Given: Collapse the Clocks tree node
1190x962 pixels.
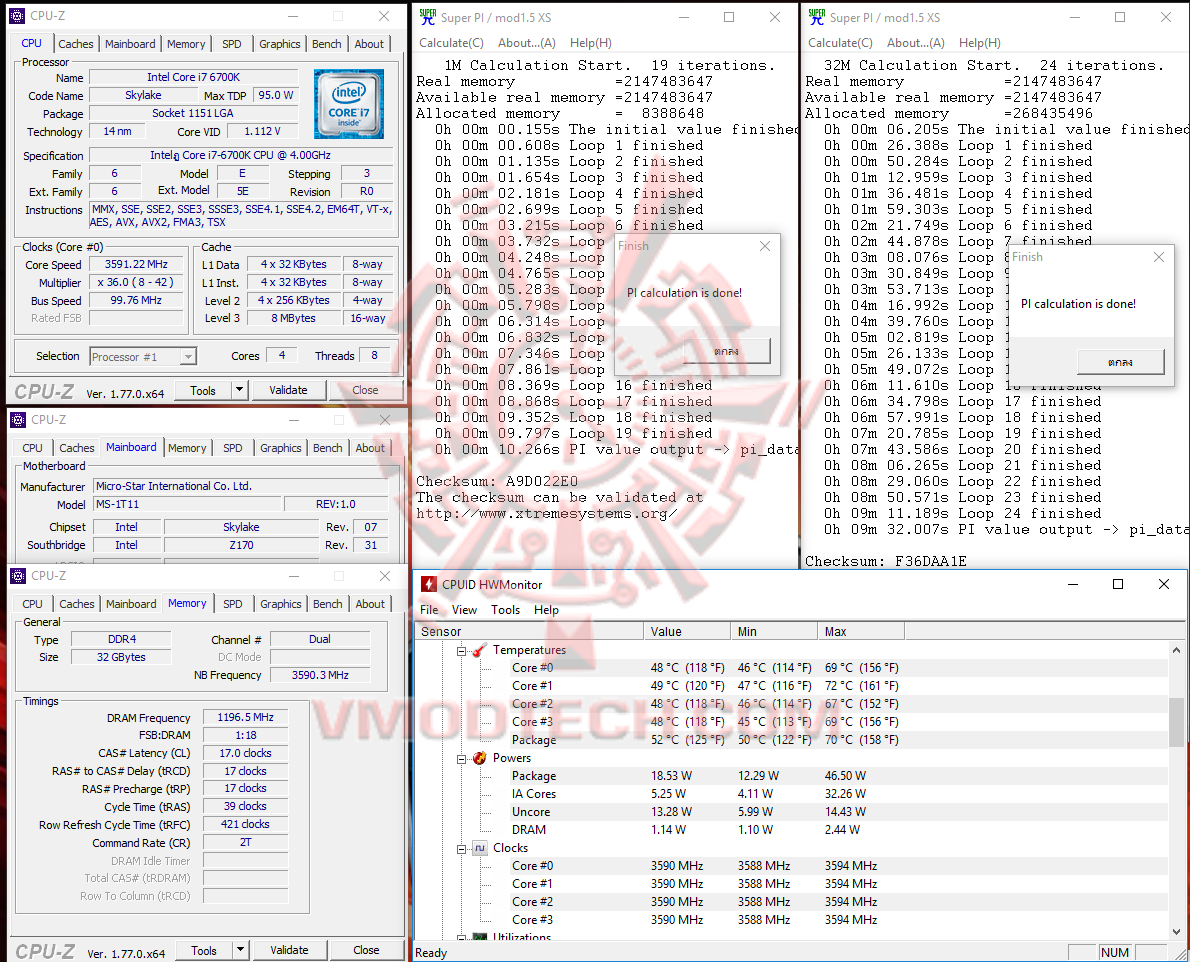Looking at the screenshot, I should [461, 849].
